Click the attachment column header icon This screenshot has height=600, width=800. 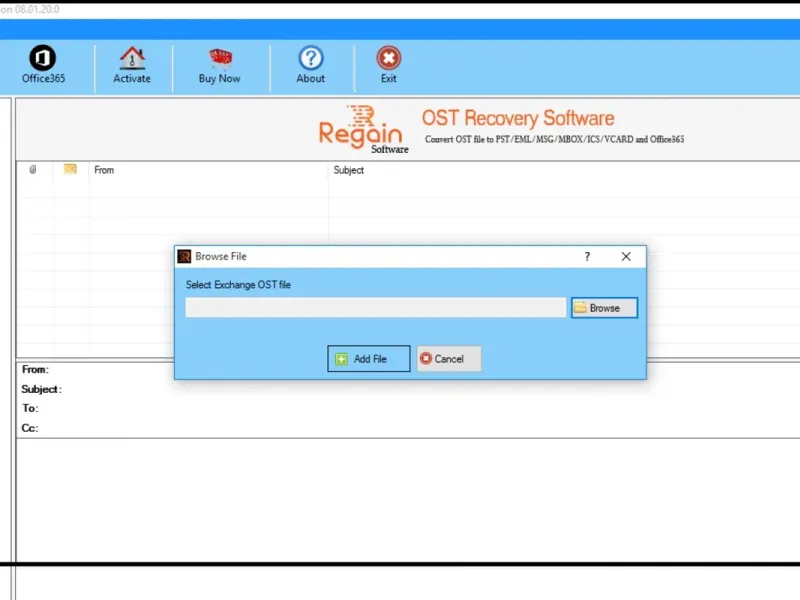point(33,169)
